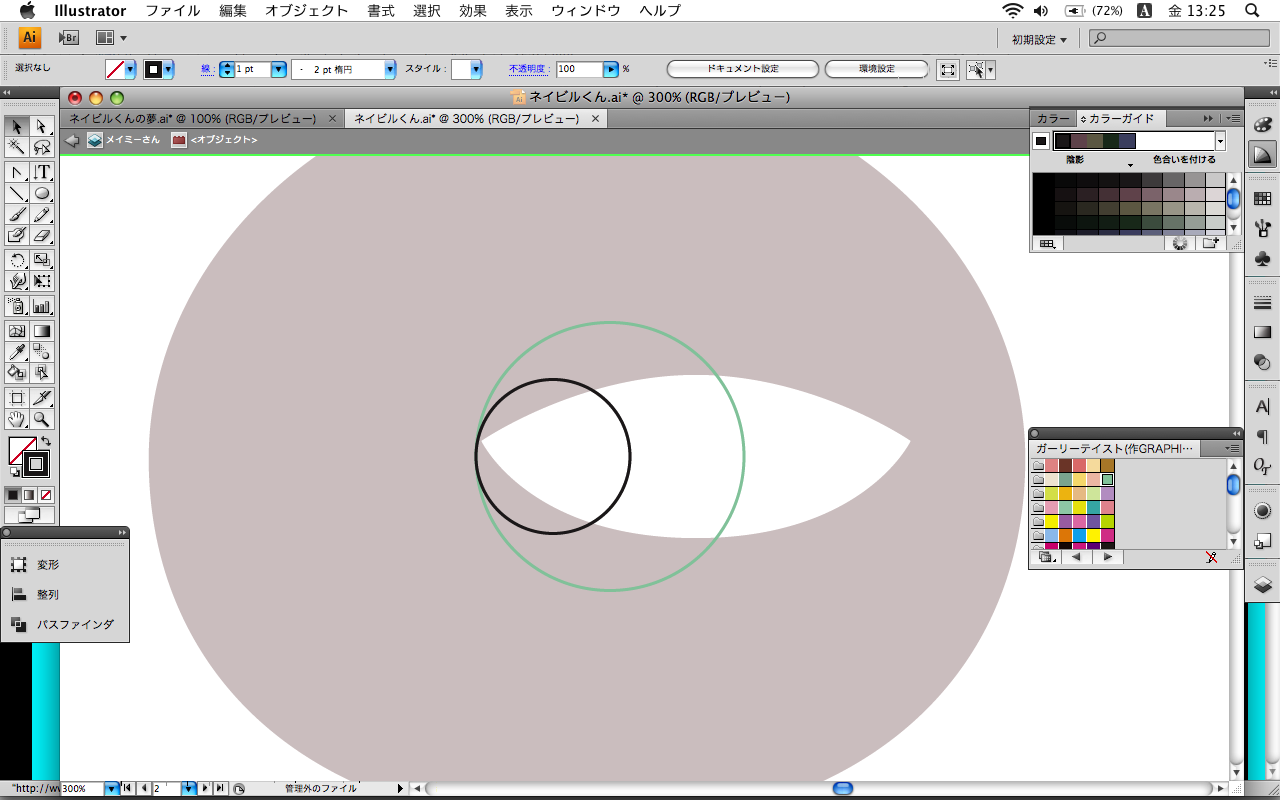The image size is (1280, 800).
Task: Click the ドキュメント設定 button
Action: [x=742, y=69]
